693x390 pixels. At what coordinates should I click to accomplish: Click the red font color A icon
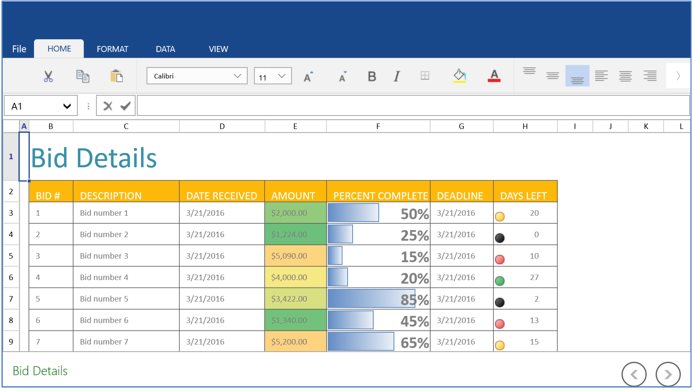(x=494, y=76)
